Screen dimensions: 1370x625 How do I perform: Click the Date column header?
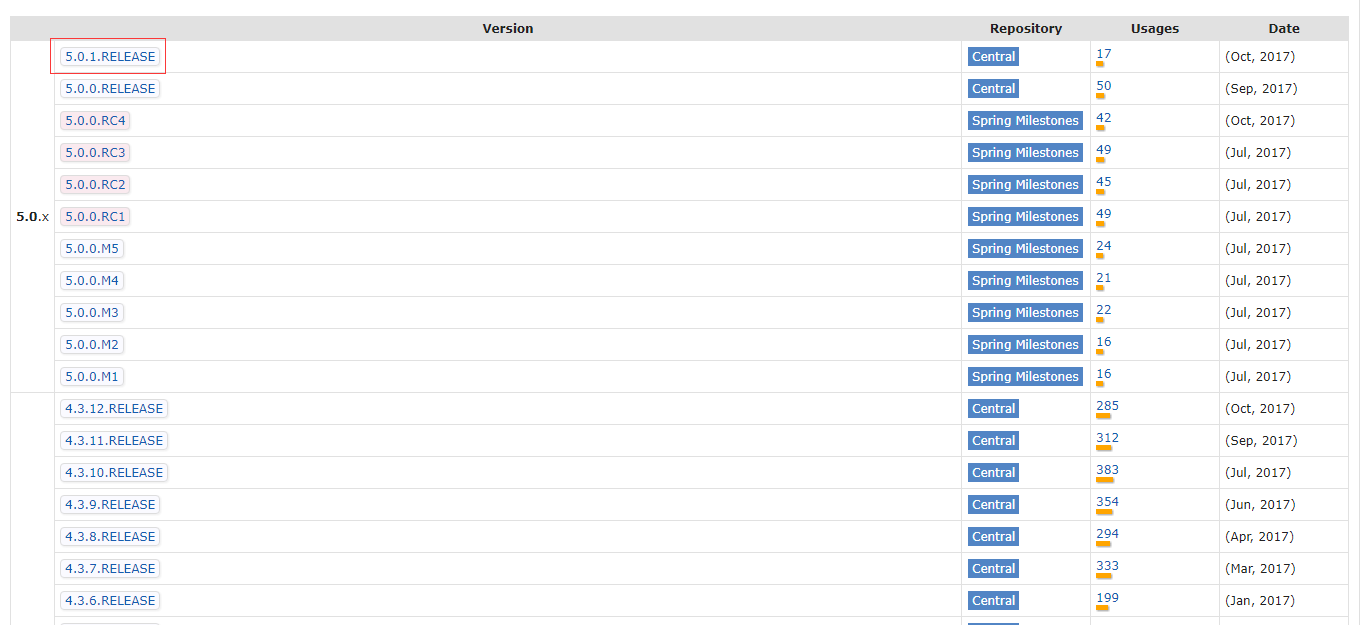pyautogui.click(x=1284, y=29)
